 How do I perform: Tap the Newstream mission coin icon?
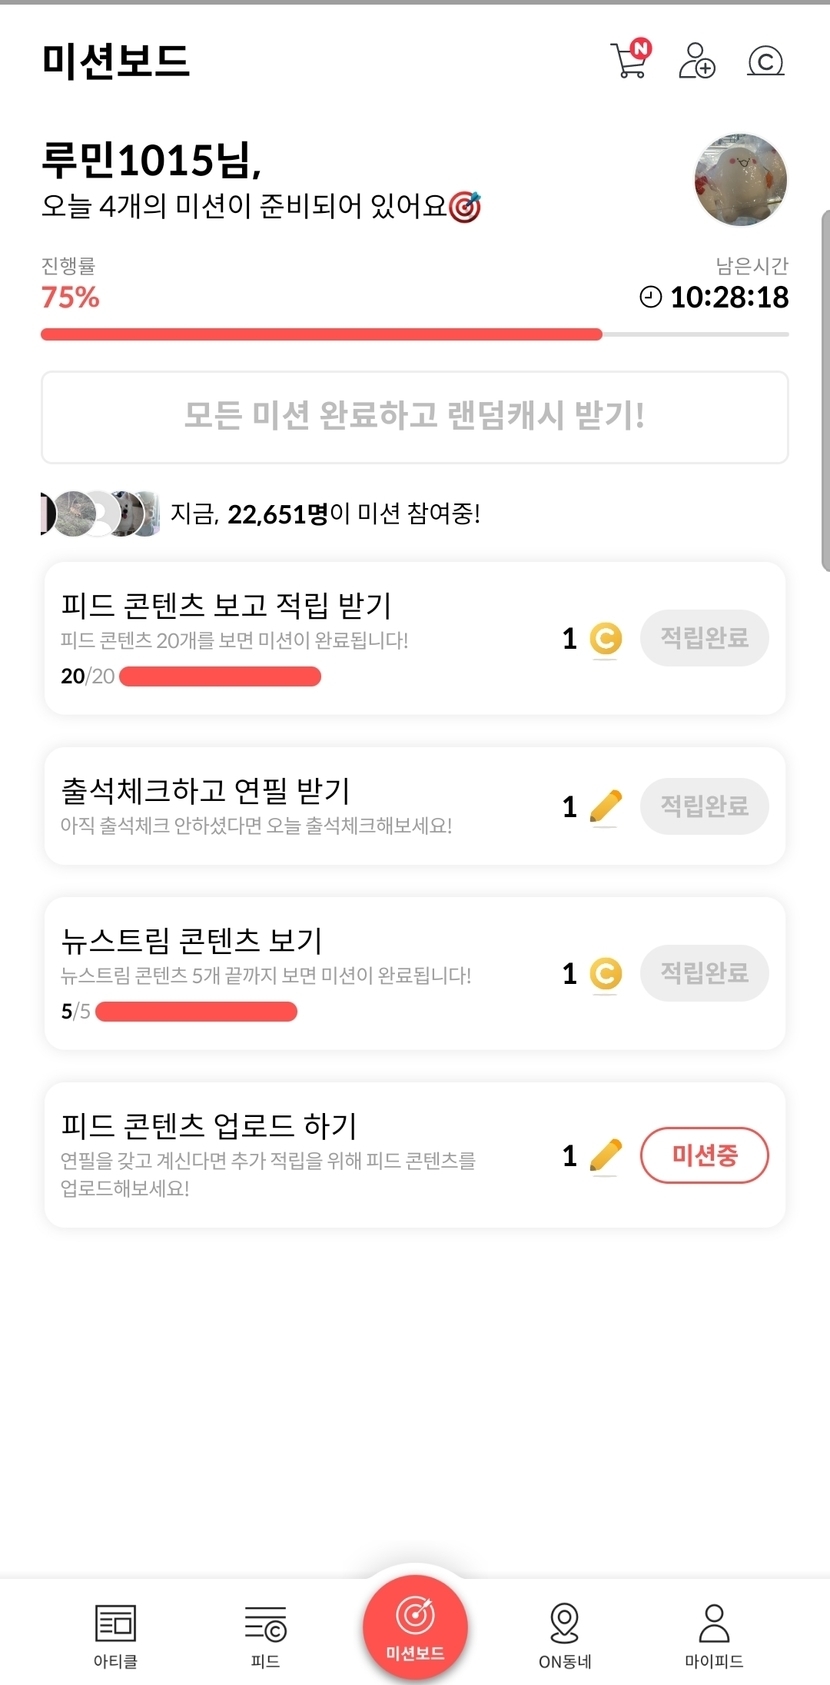[x=605, y=973]
